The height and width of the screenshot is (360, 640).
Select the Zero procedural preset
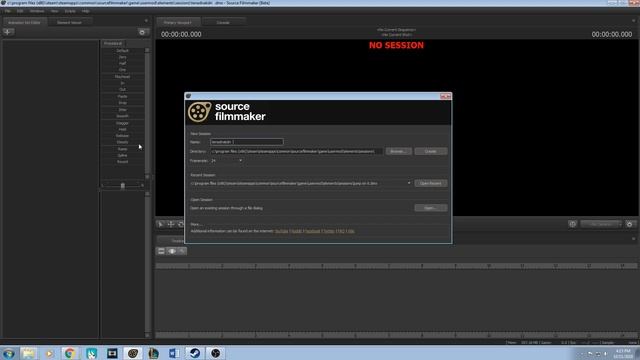click(122, 57)
